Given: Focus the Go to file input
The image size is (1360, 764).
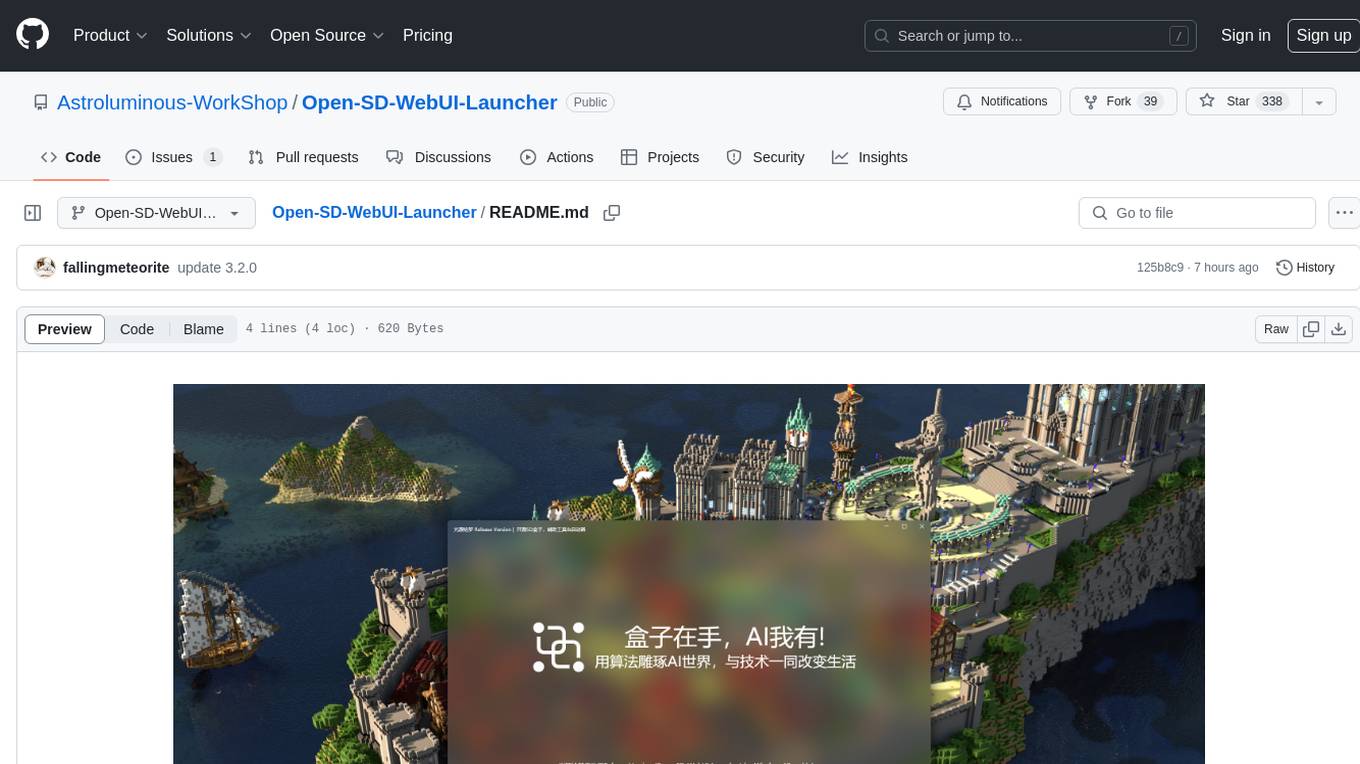Looking at the screenshot, I should 1197,213.
